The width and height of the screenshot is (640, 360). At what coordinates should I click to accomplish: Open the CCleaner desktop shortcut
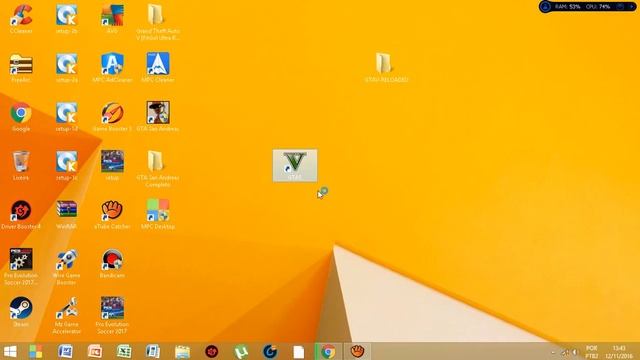click(21, 18)
